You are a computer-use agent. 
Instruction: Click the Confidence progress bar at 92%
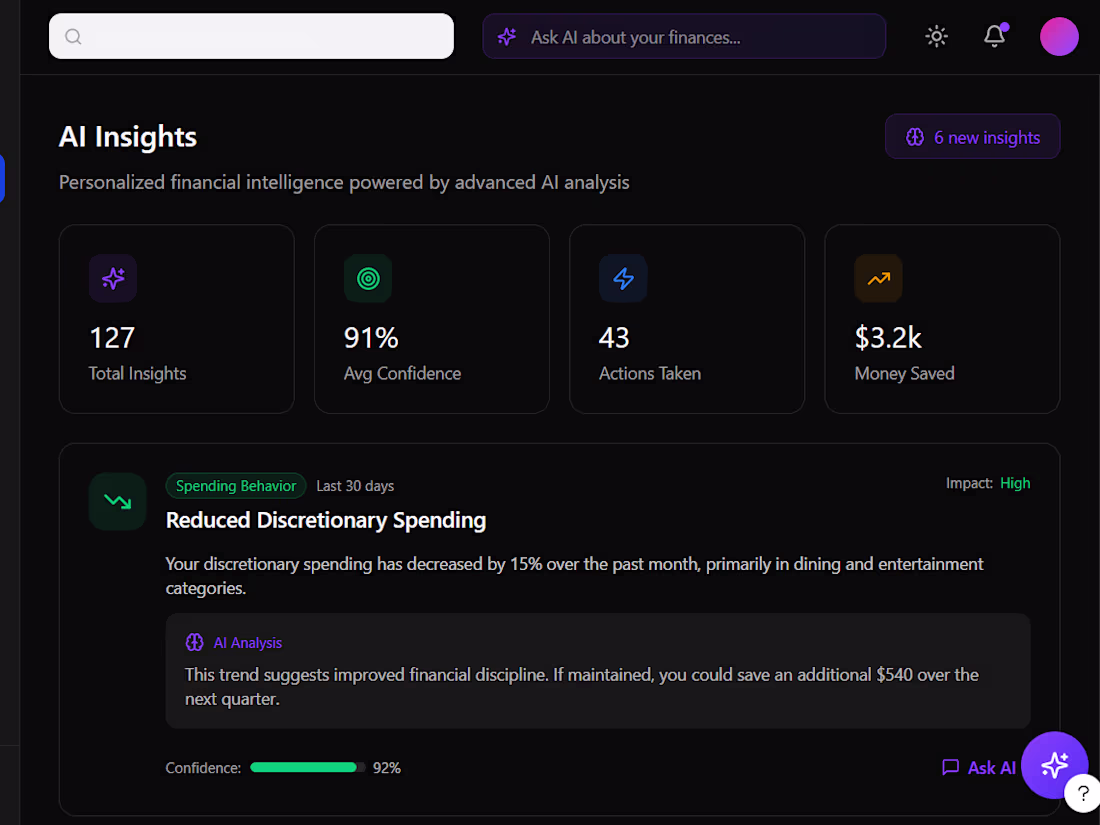[307, 768]
